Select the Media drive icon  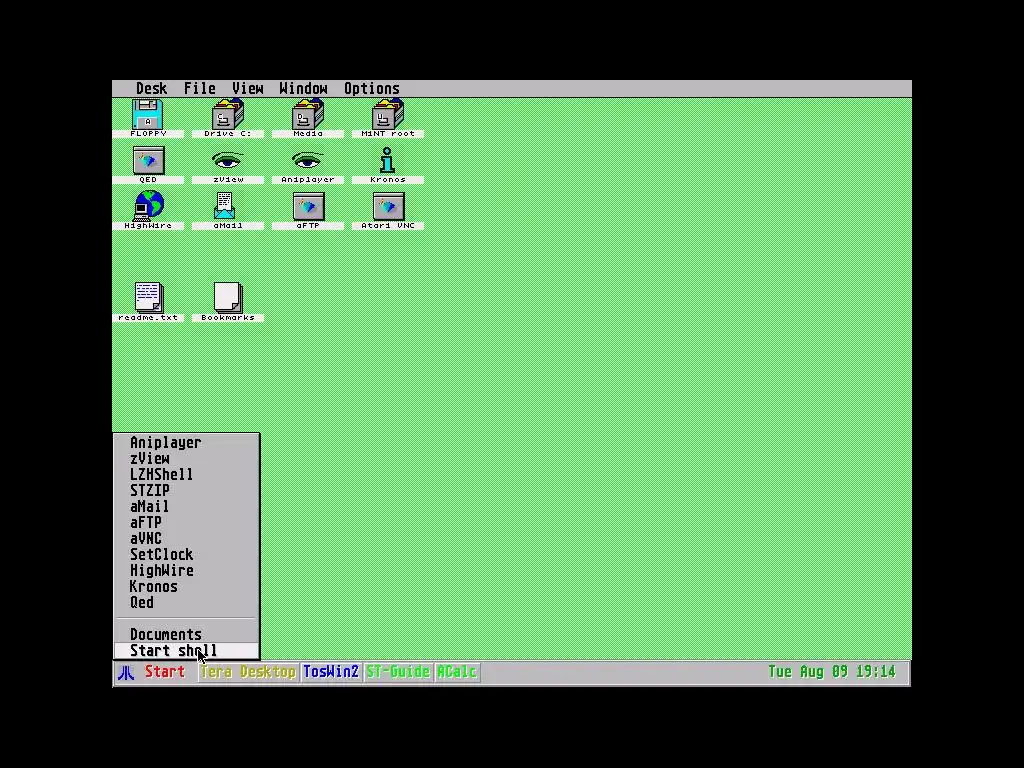pos(308,116)
